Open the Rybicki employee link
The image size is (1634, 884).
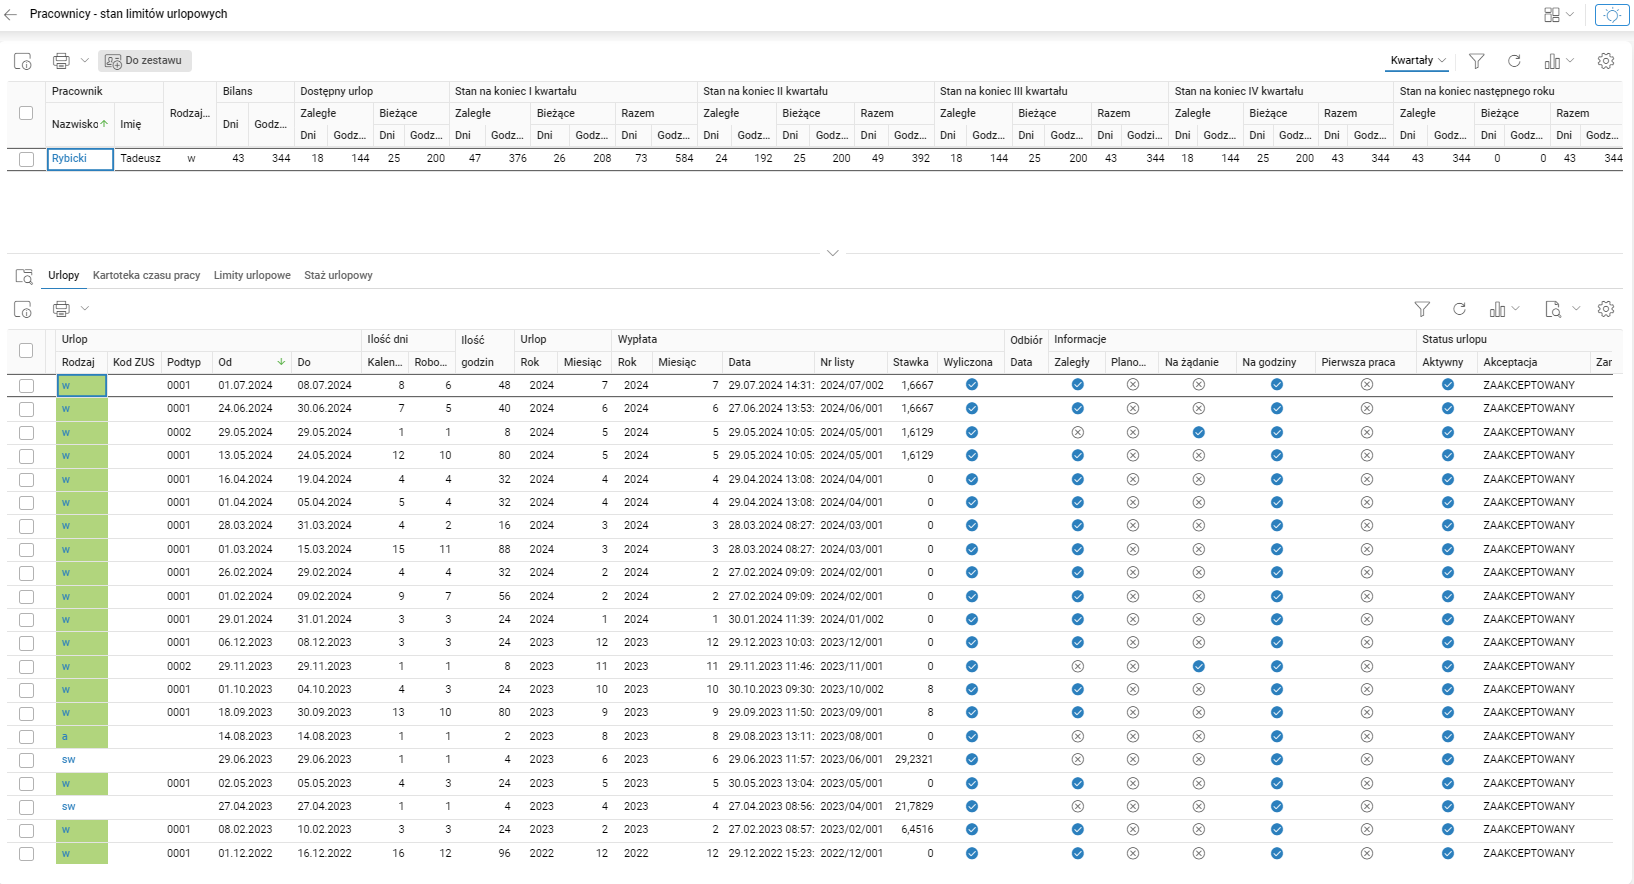[x=69, y=158]
